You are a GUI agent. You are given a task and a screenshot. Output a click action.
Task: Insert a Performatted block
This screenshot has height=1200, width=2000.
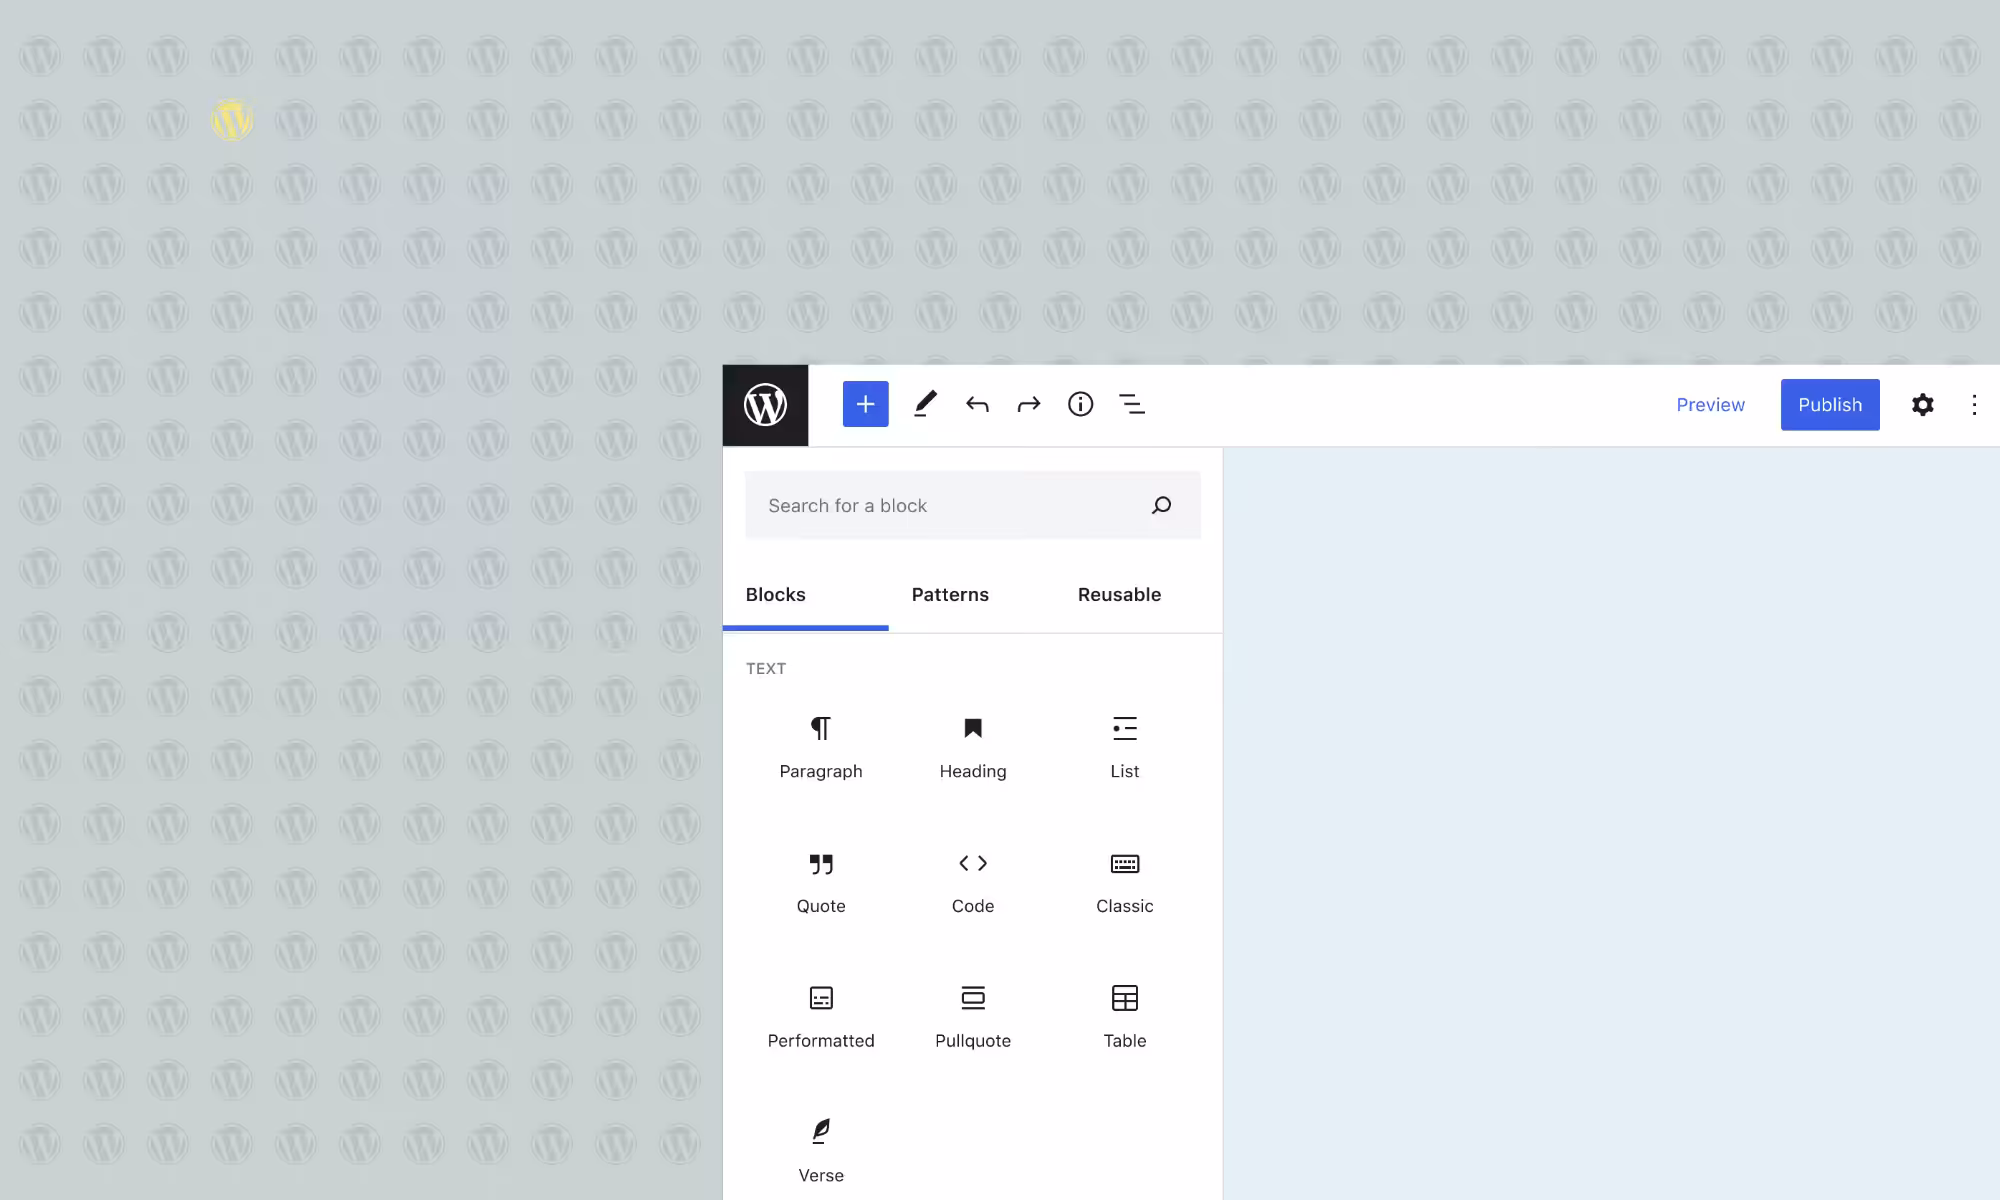click(x=821, y=1018)
